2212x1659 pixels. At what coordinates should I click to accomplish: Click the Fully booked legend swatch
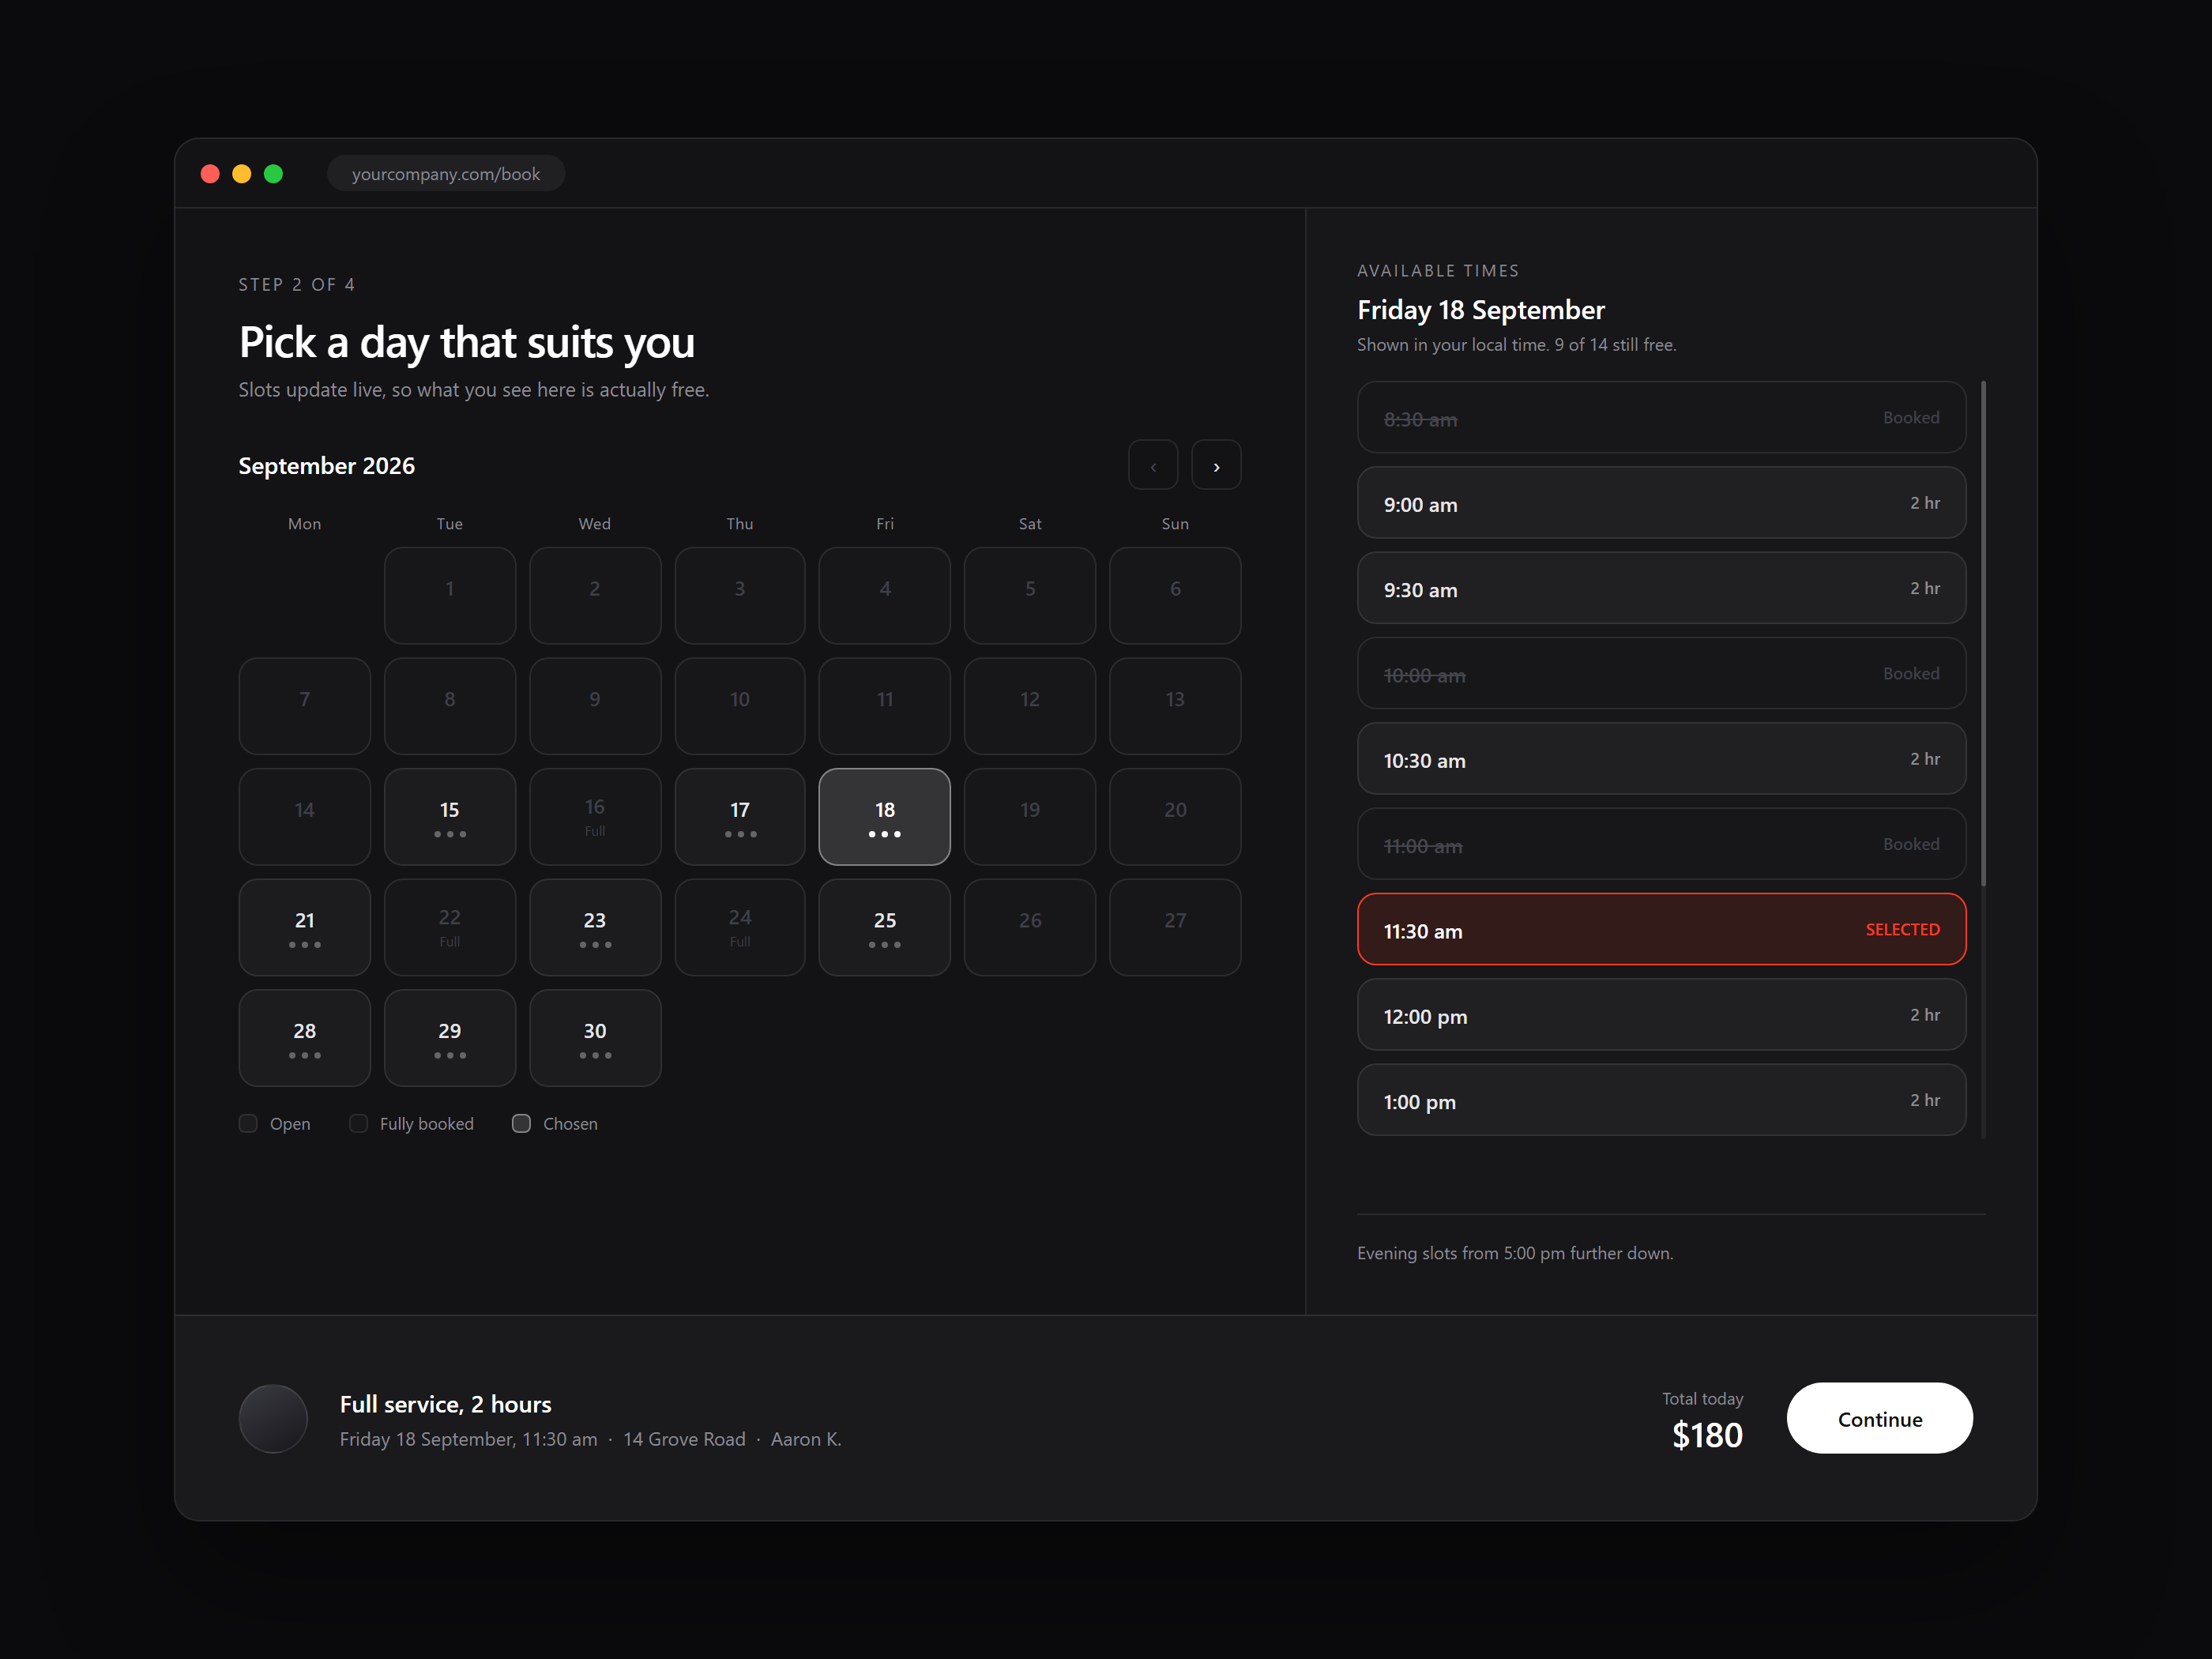click(x=358, y=1123)
